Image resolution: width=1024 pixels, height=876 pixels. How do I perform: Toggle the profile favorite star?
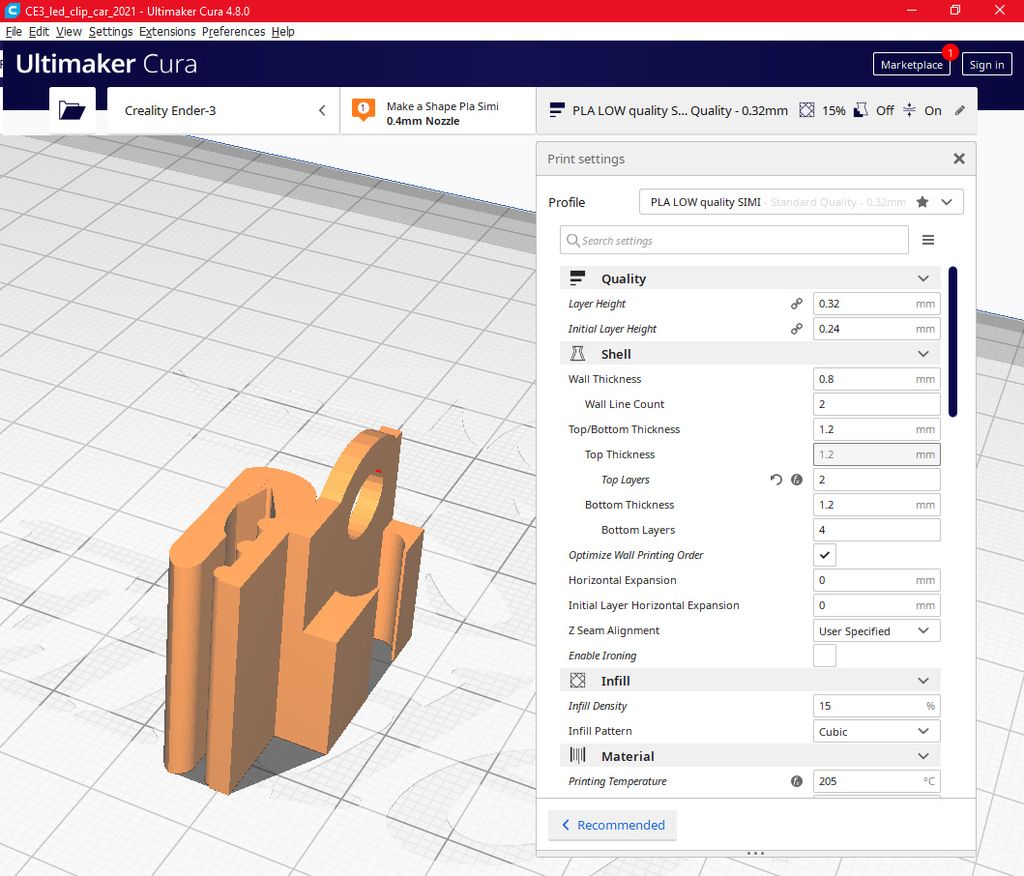point(921,201)
